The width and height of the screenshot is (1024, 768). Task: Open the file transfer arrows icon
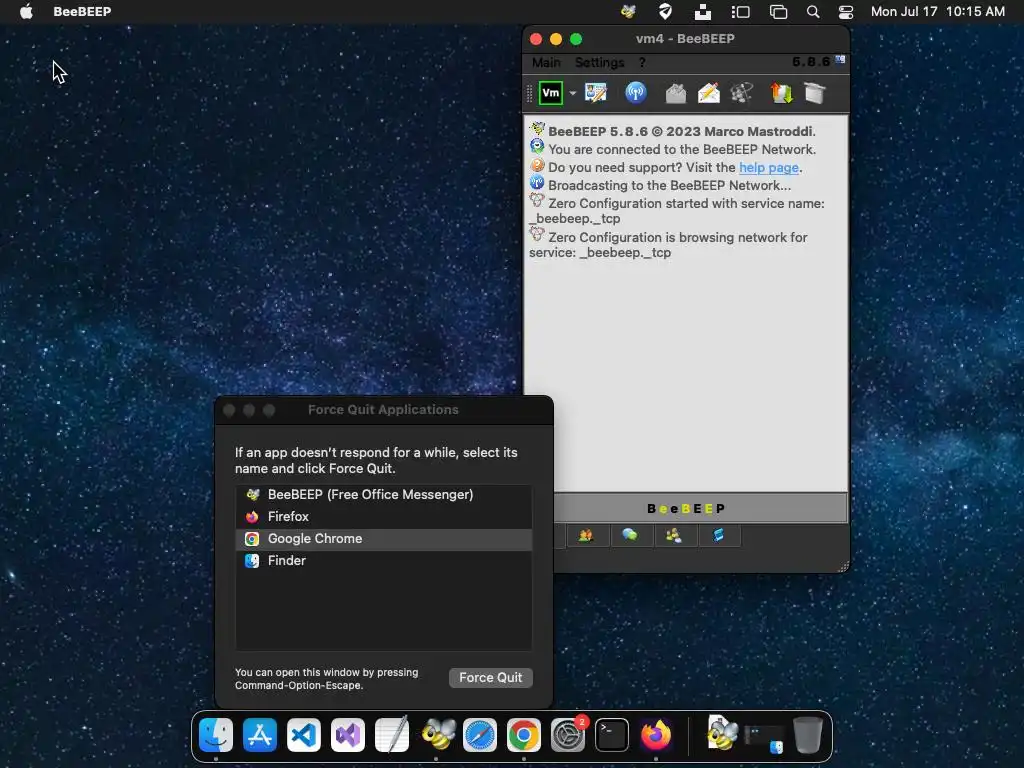(782, 93)
